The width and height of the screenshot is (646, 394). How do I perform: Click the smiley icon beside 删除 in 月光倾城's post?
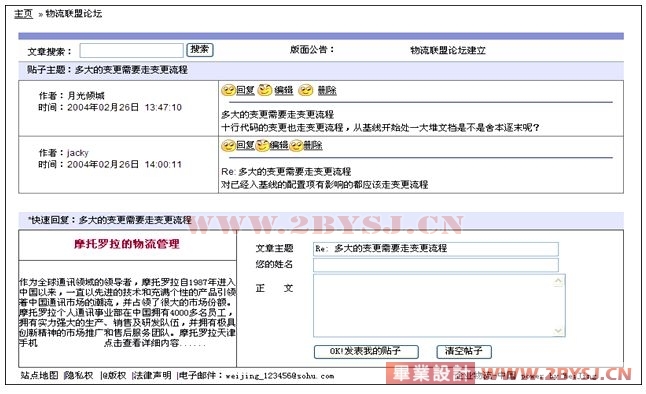tap(306, 90)
